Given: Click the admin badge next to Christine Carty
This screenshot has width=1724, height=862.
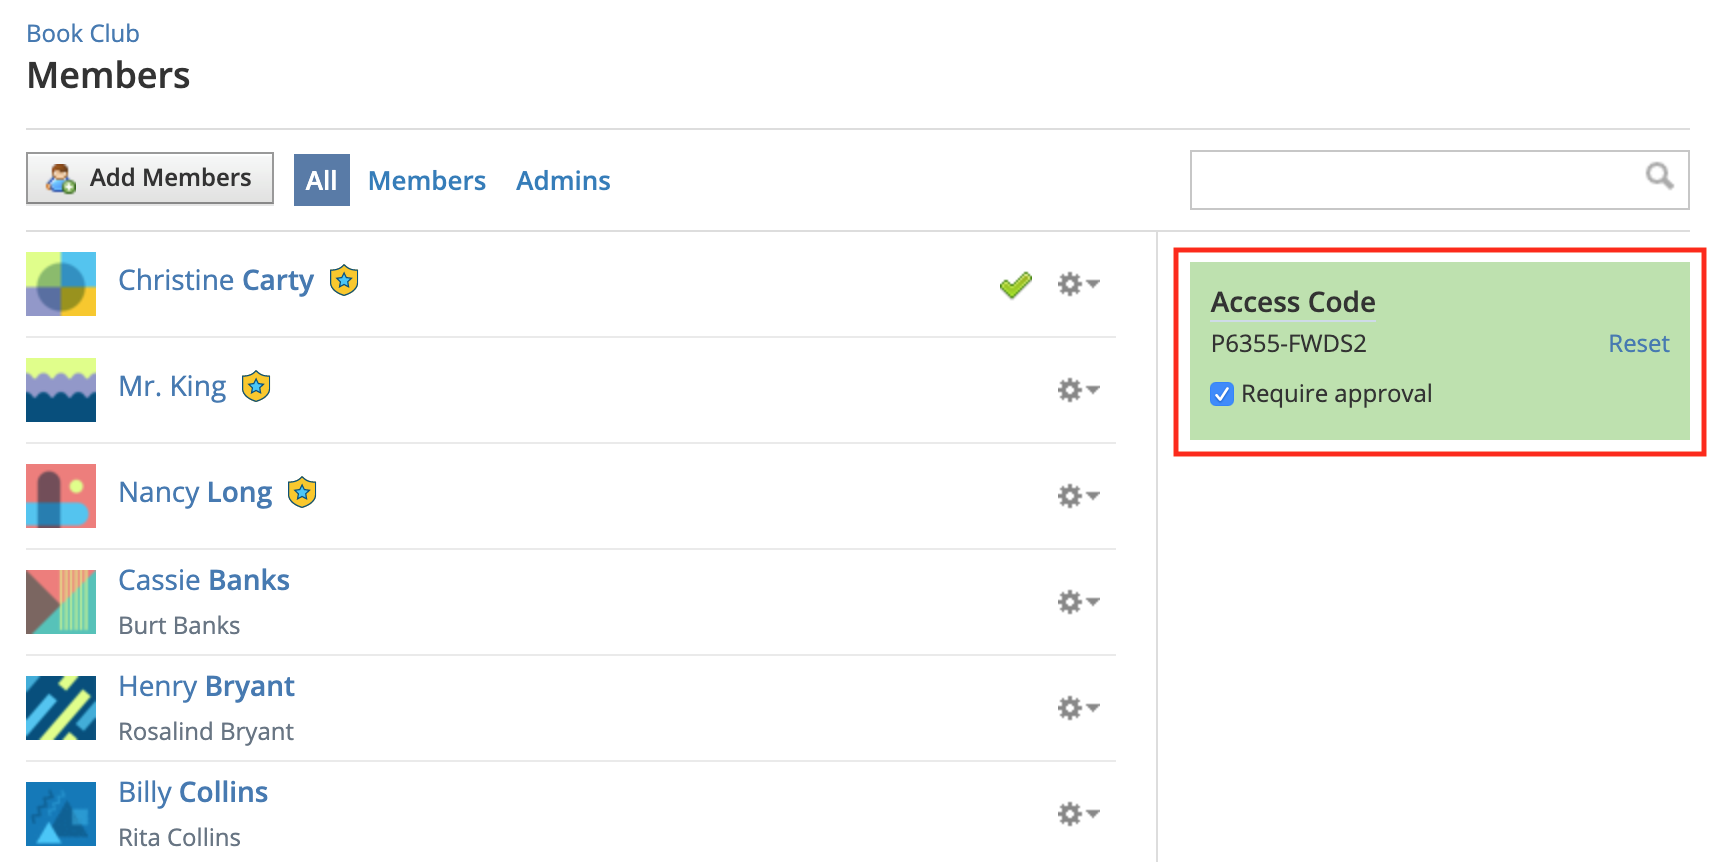Looking at the screenshot, I should click(344, 280).
